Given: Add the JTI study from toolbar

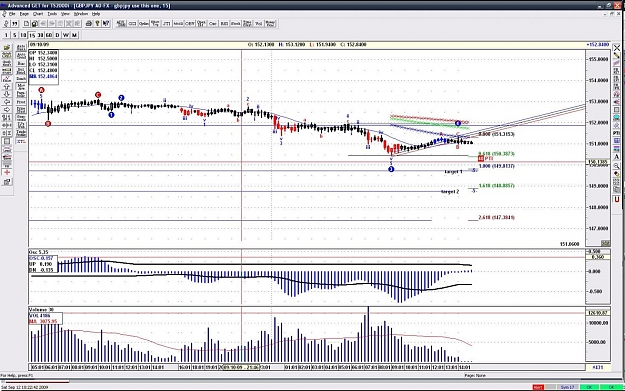Looking at the screenshot, I should 167,24.
